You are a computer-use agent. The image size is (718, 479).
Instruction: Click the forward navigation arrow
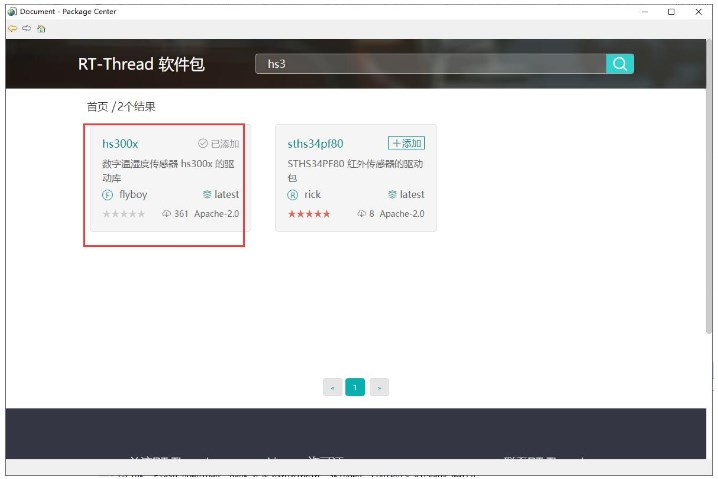pos(27,28)
